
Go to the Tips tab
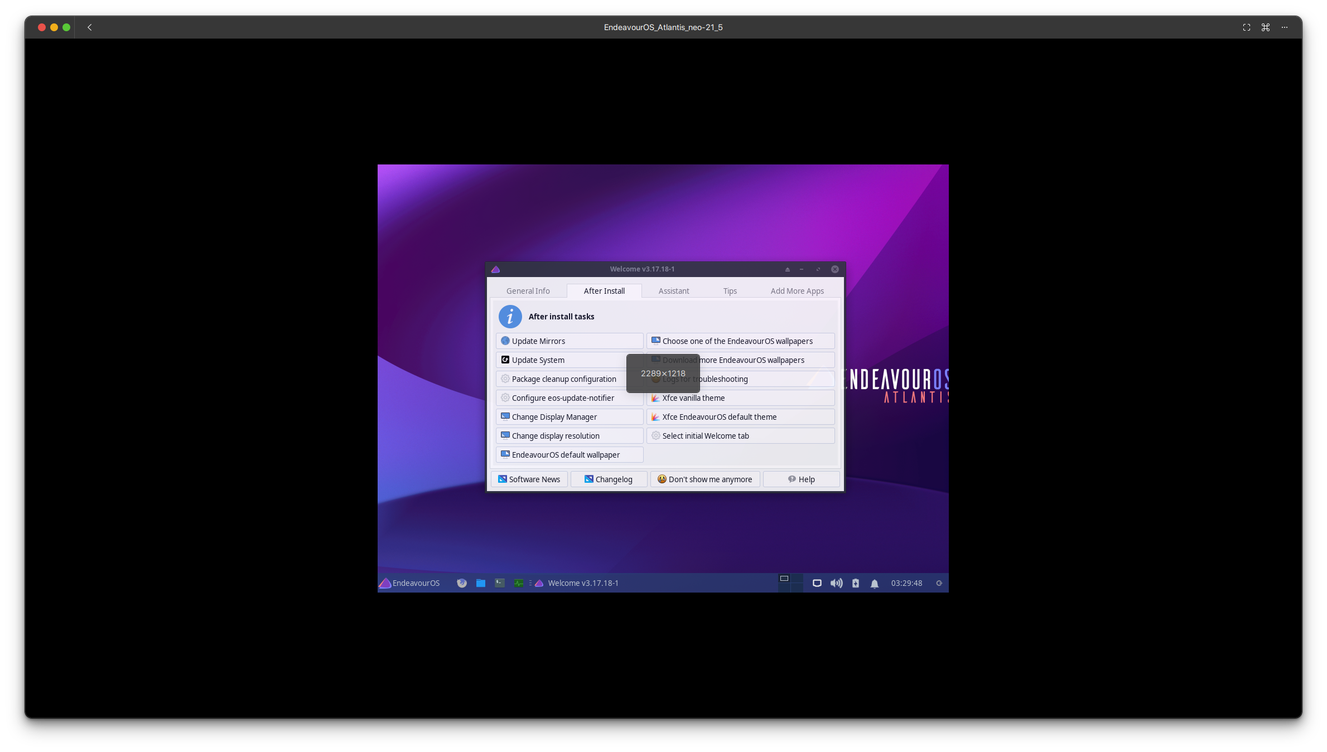coord(730,291)
